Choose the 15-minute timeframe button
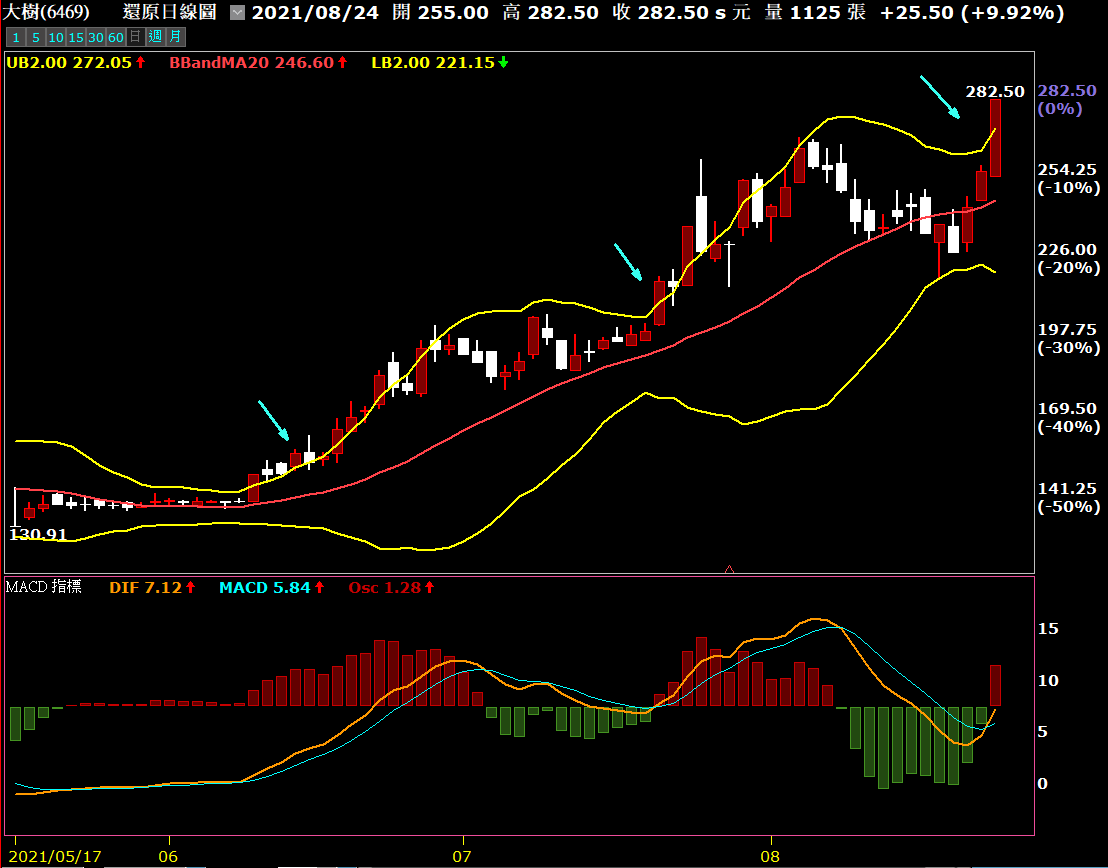Screen dimensions: 1108x868 76,37
